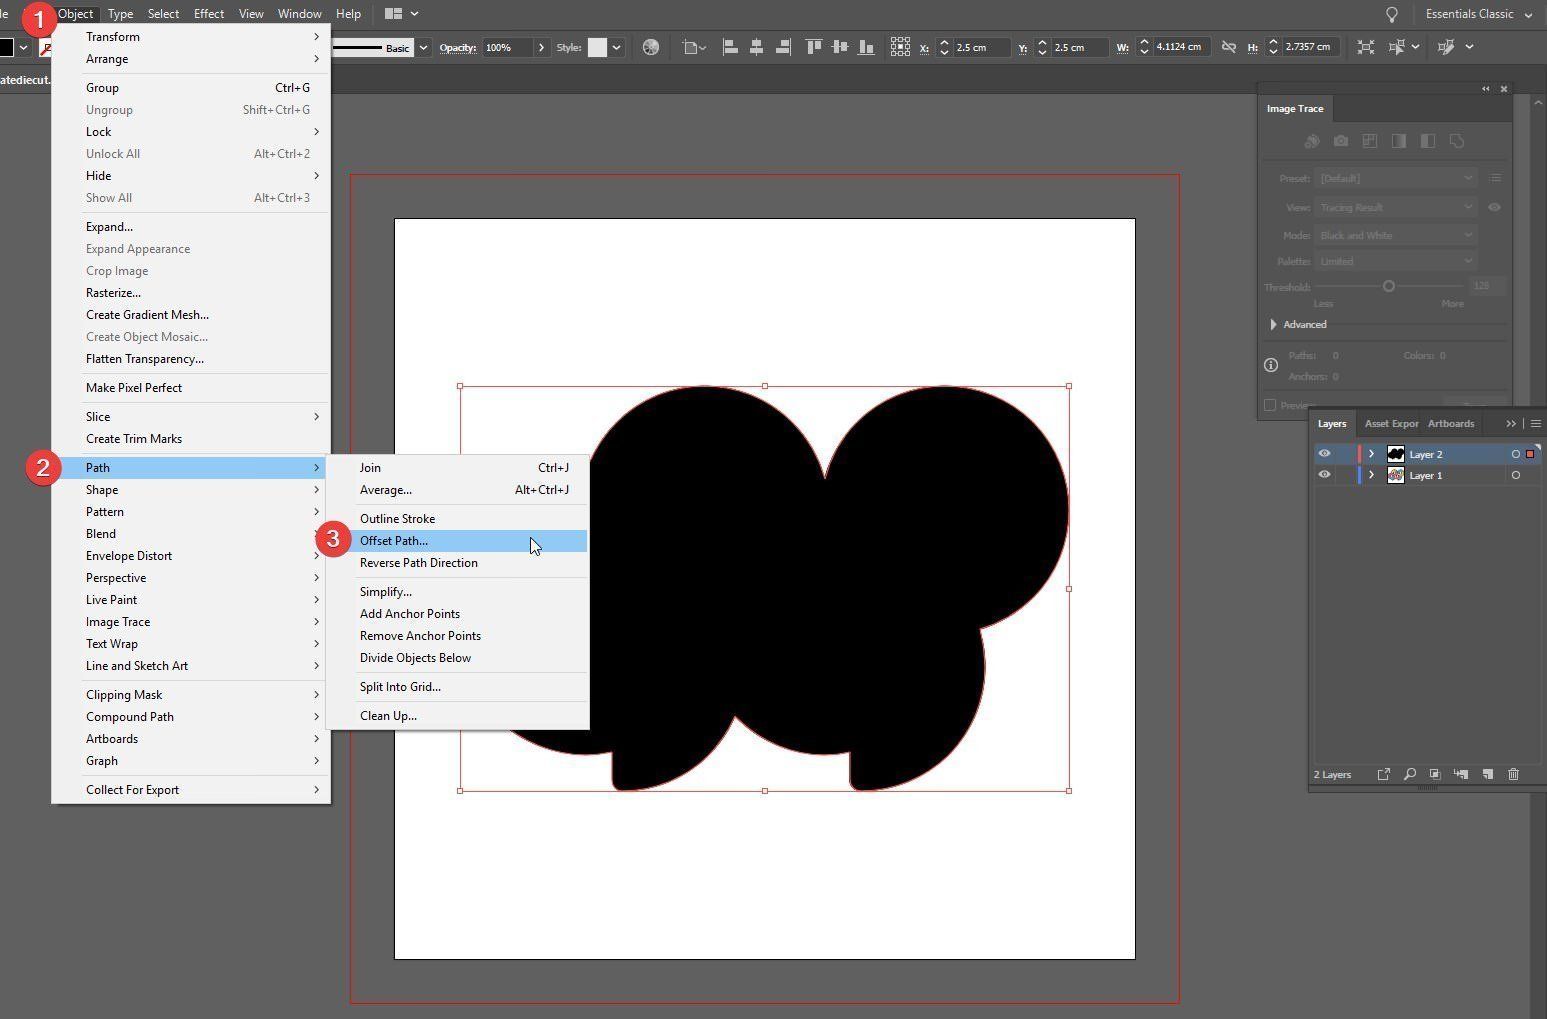The width and height of the screenshot is (1547, 1019).
Task: Switch to the Asset Export tab
Action: pyautogui.click(x=1390, y=423)
